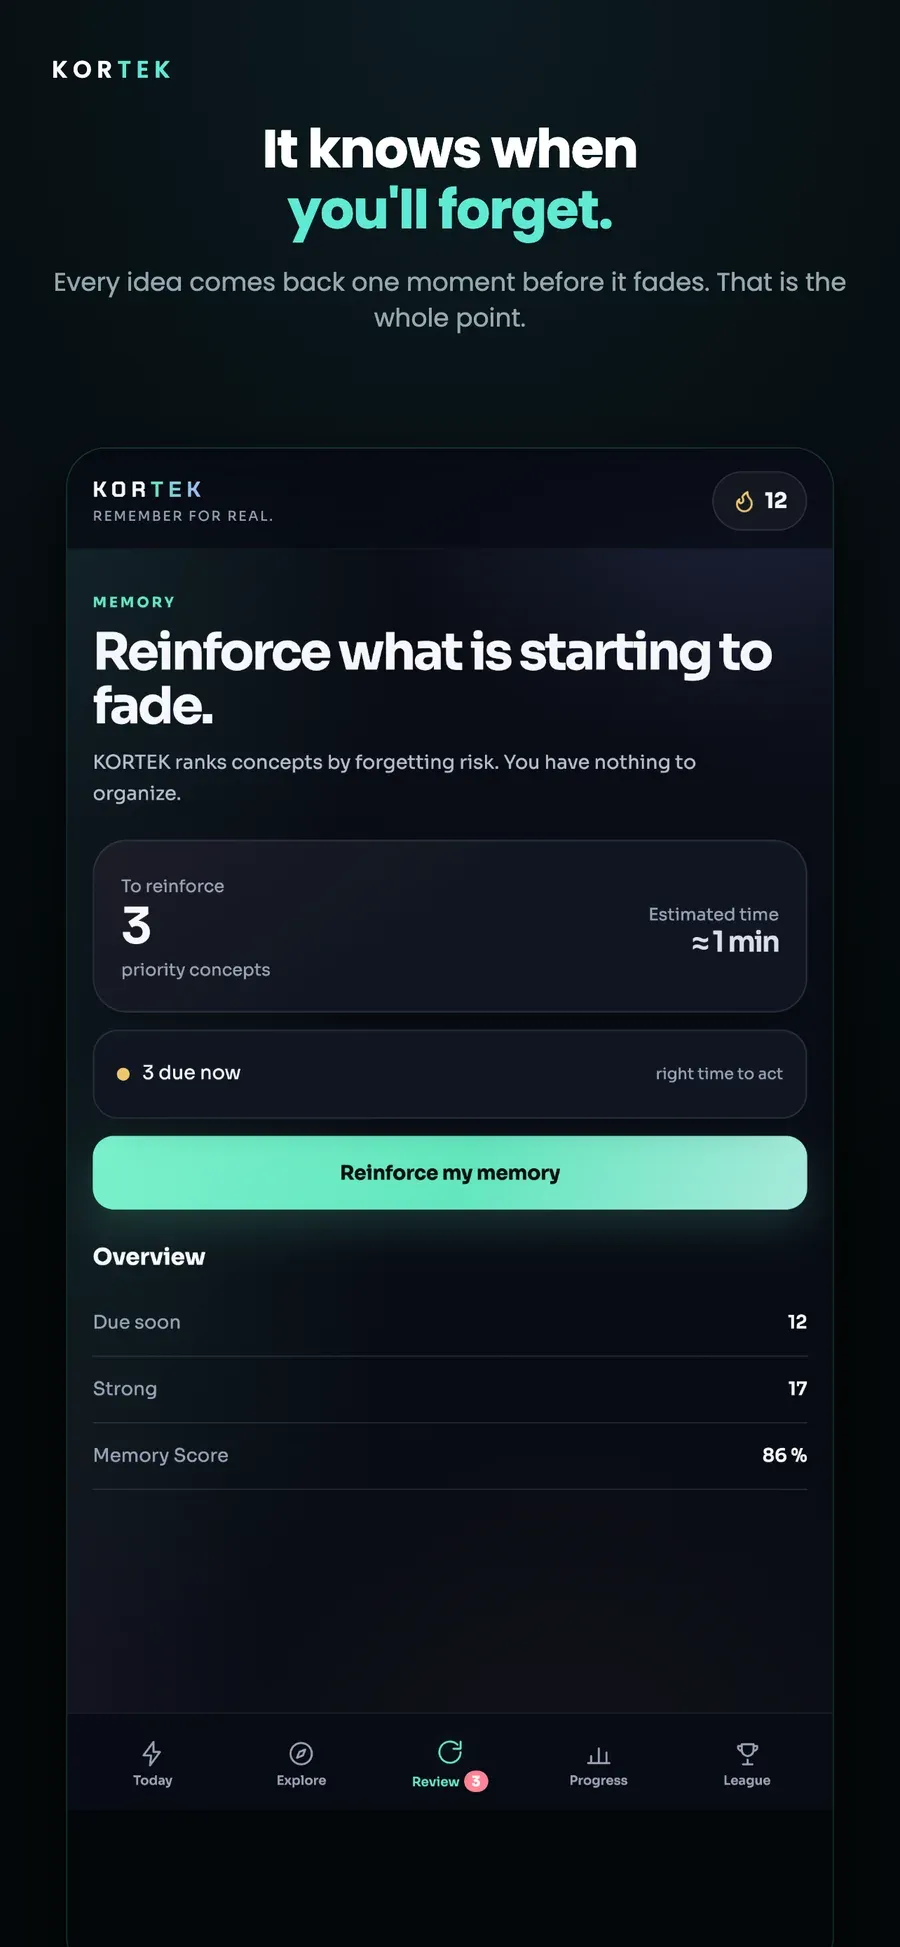Click the Reinforce my memory button
Viewport: 900px width, 1947px height.
pos(450,1173)
